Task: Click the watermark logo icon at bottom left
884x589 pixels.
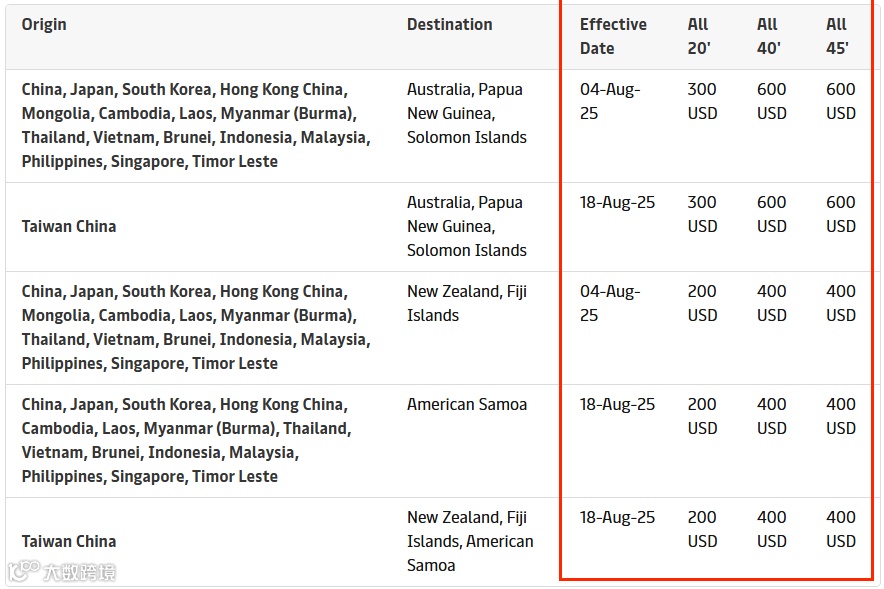Action: (24, 570)
